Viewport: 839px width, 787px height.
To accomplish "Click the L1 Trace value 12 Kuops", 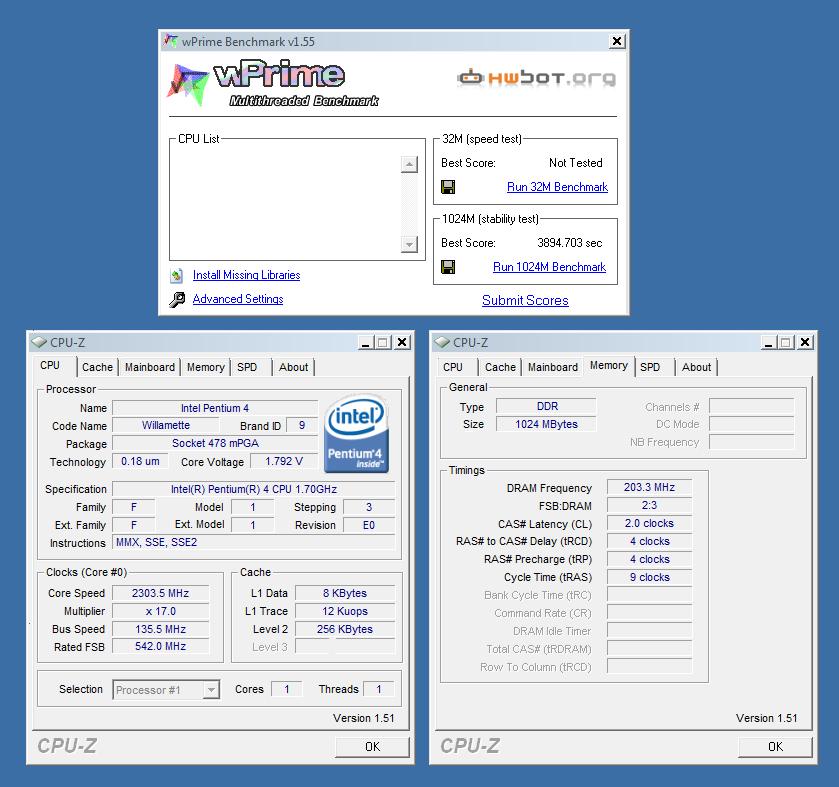I will (345, 611).
